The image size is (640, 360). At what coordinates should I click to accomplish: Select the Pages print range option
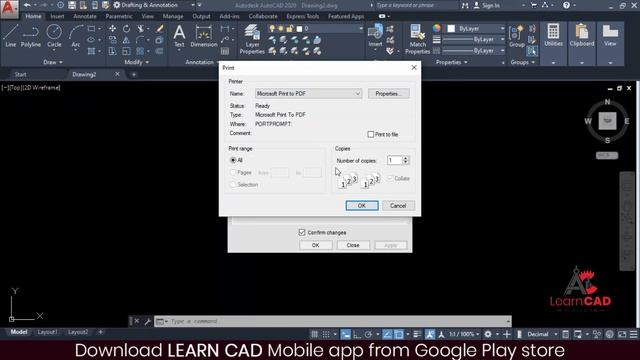[x=233, y=173]
